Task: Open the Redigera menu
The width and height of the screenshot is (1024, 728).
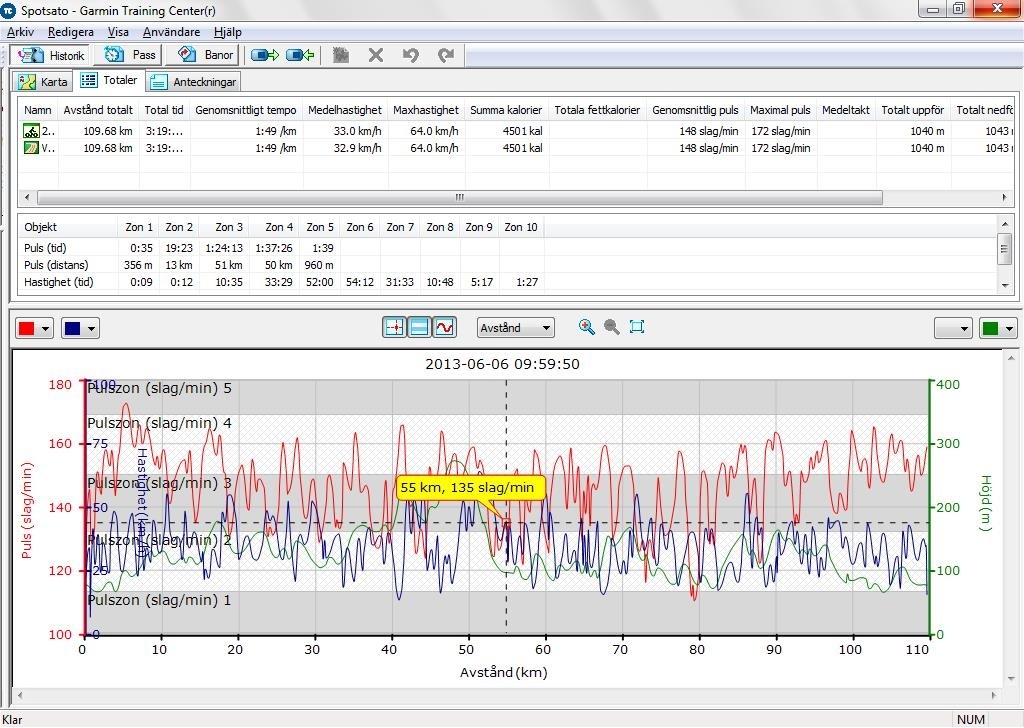Action: [70, 32]
